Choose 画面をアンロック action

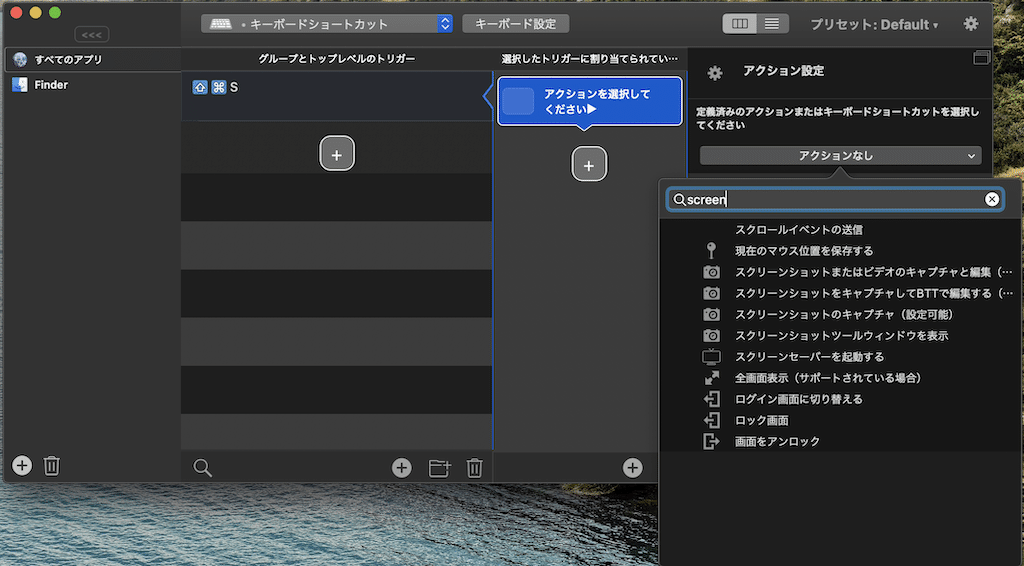[841, 441]
